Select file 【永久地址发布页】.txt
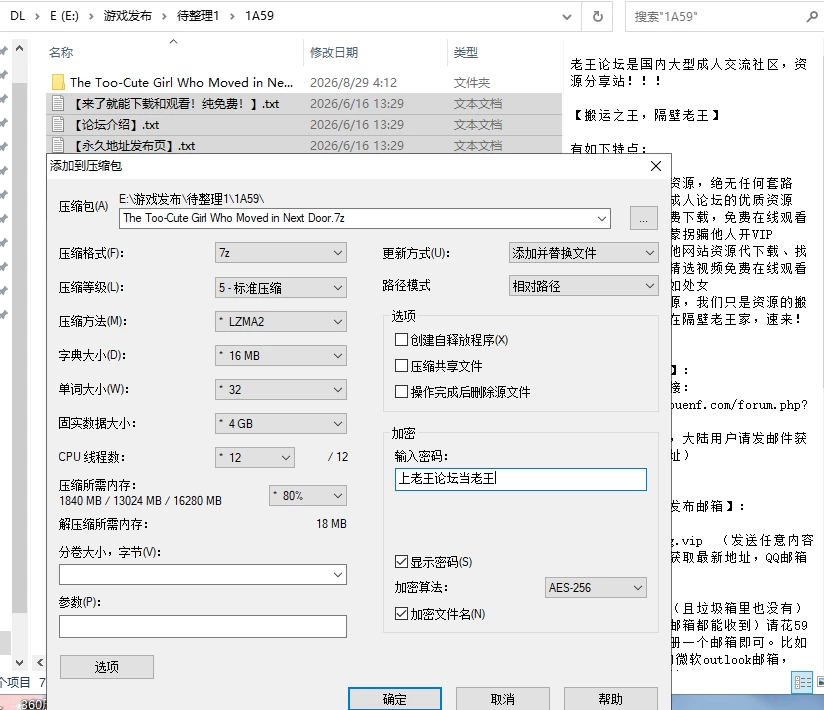Image resolution: width=824 pixels, height=710 pixels. 133,146
